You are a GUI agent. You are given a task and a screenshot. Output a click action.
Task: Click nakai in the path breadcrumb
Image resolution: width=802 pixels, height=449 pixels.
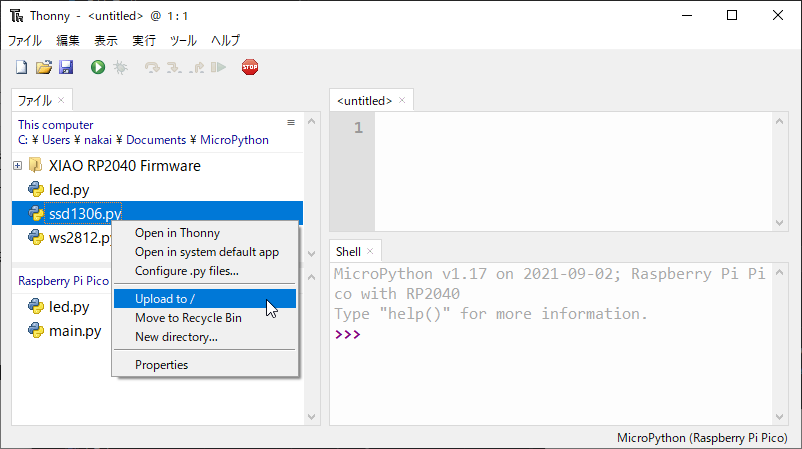(x=98, y=140)
